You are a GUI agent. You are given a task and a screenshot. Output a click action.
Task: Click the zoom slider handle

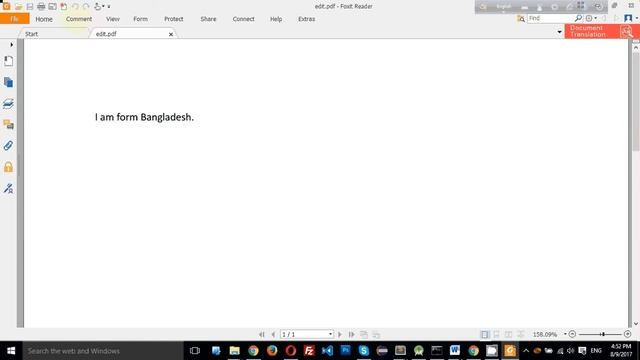603,334
